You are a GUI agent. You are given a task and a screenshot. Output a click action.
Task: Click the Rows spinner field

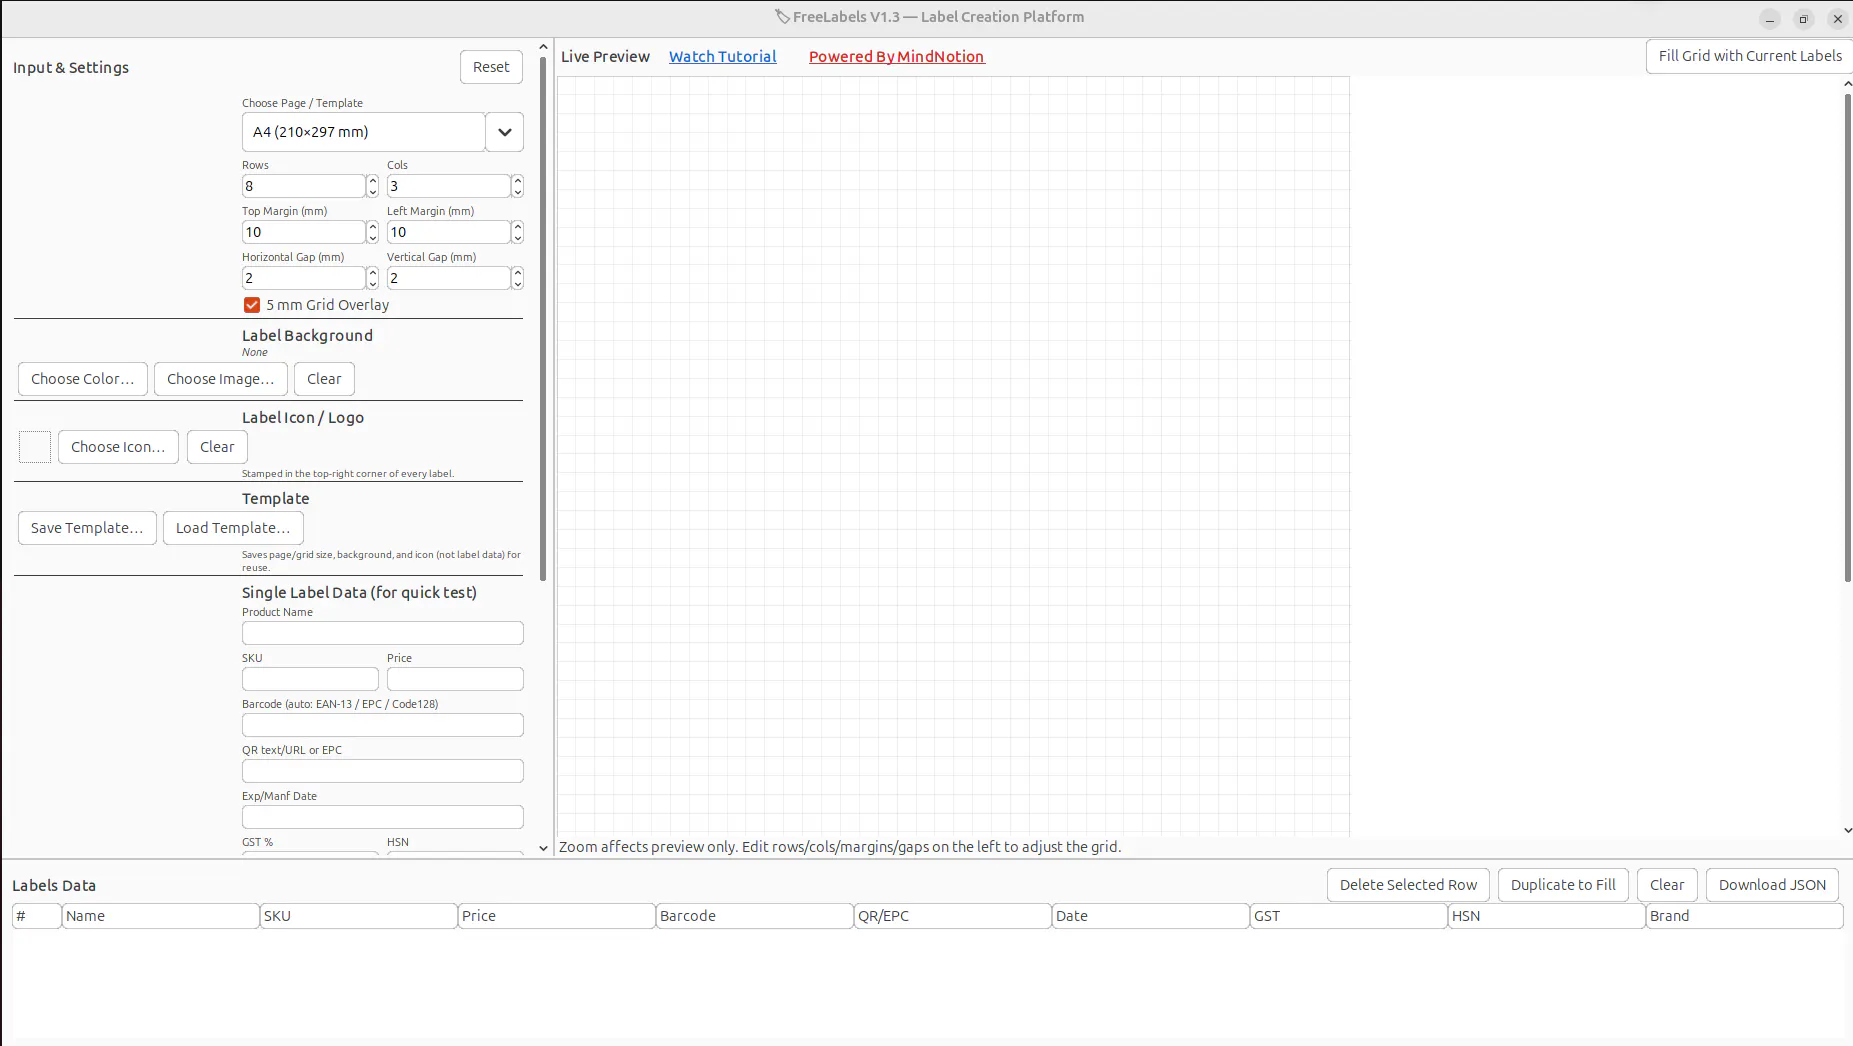click(304, 186)
